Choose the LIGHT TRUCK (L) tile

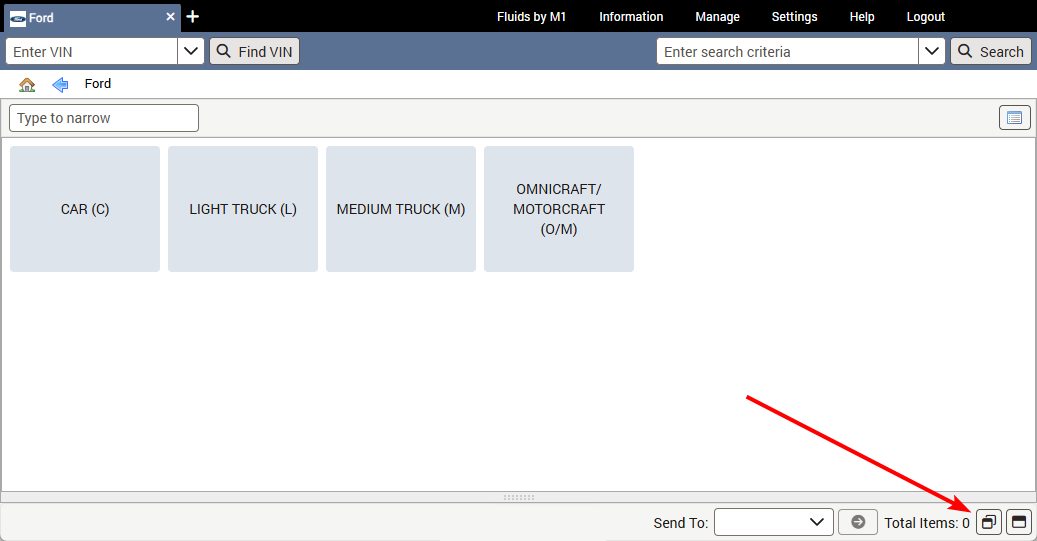243,209
